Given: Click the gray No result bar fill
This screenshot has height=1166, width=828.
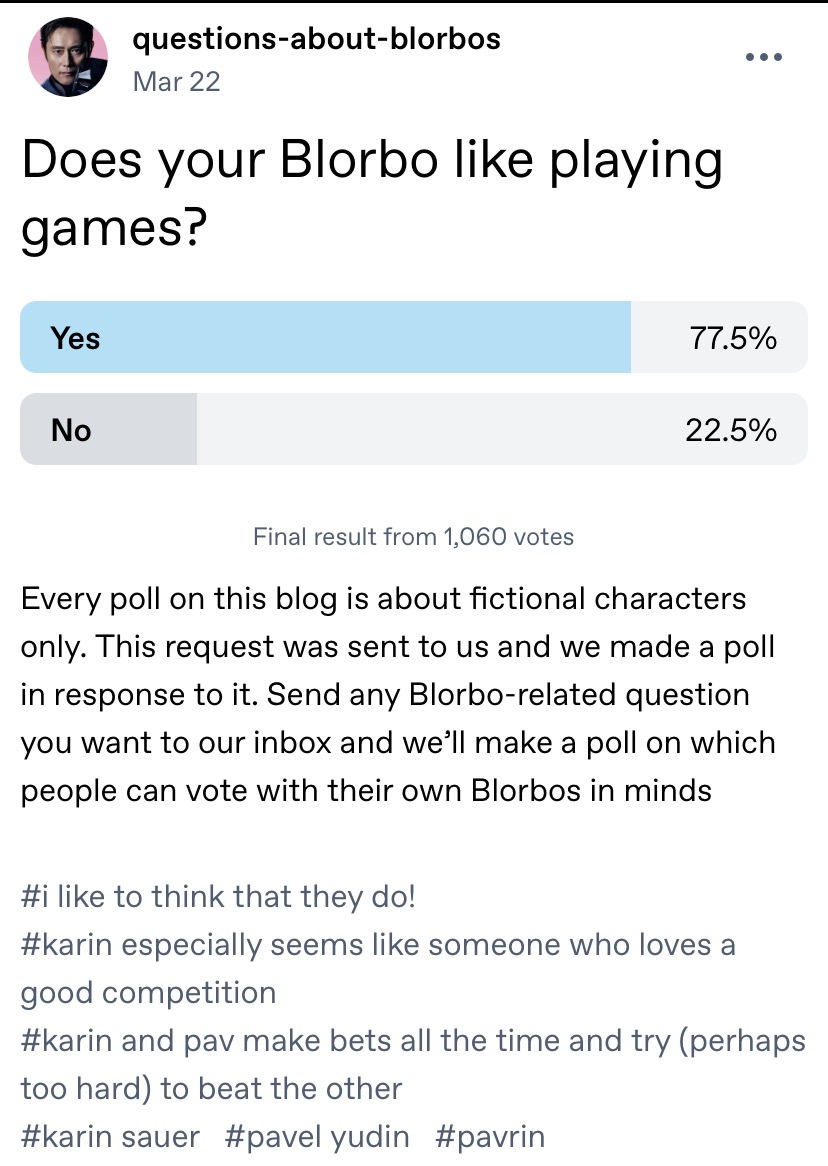Looking at the screenshot, I should (109, 429).
